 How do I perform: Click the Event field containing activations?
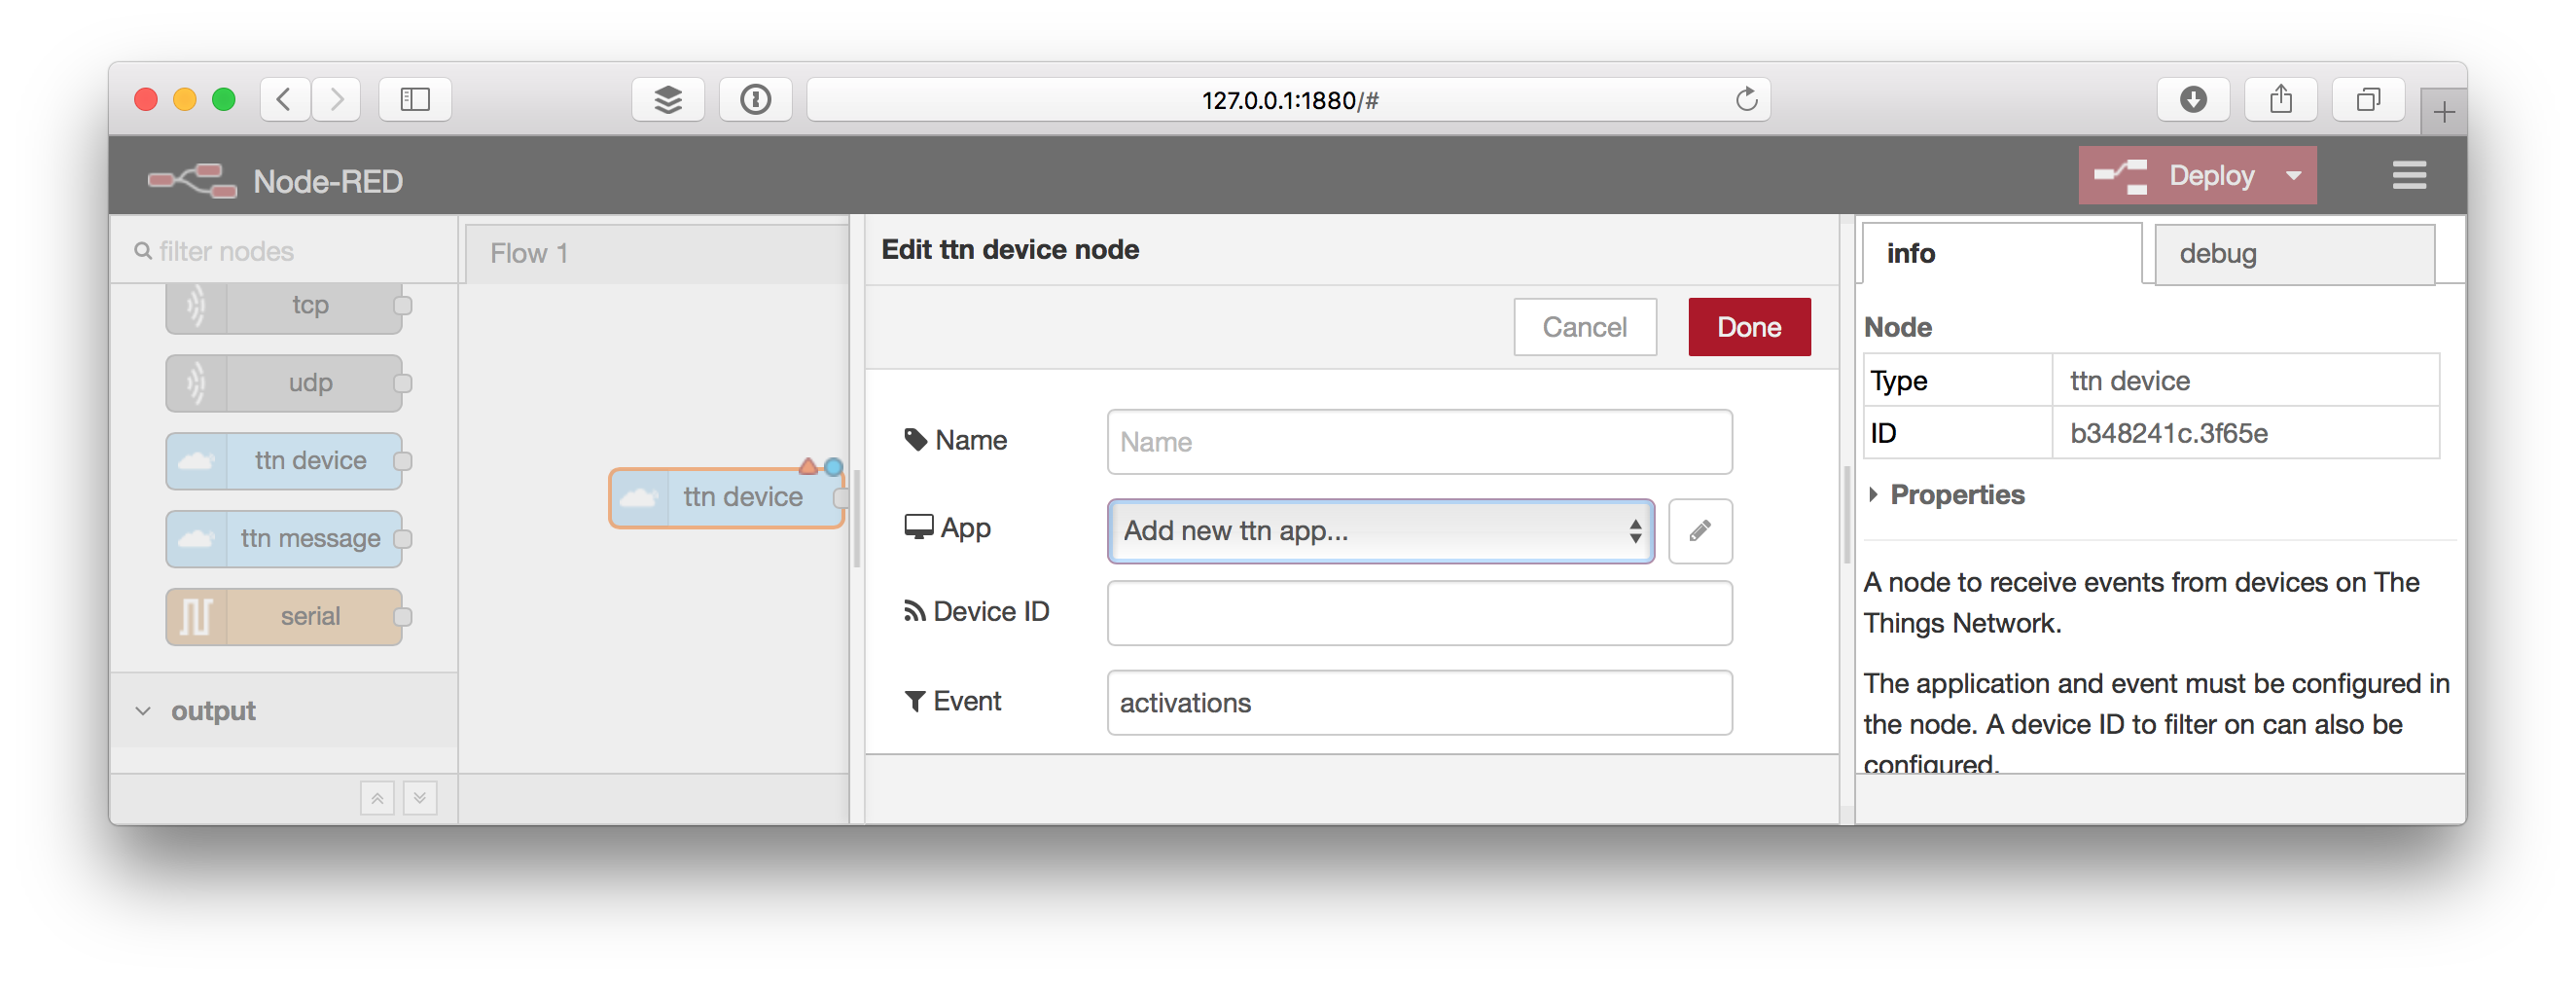1419,703
